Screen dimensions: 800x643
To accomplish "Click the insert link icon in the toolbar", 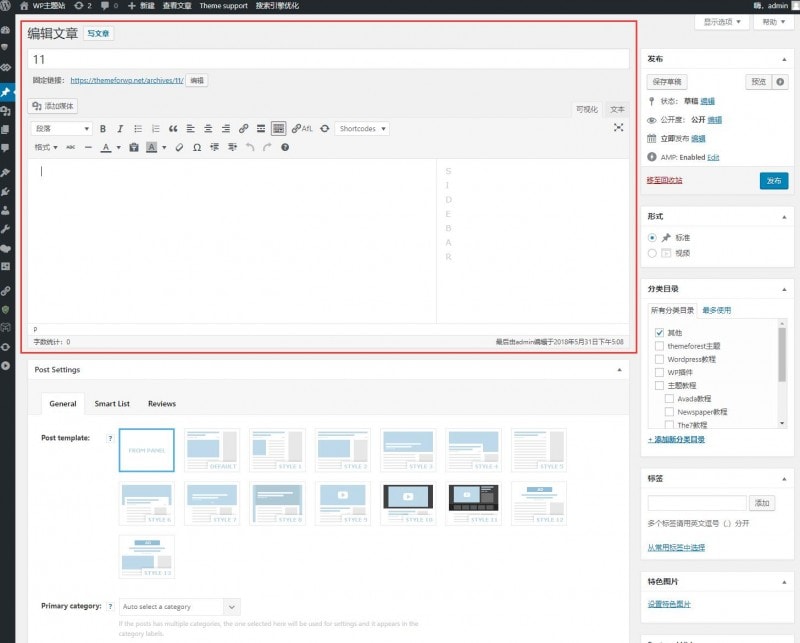I will 243,129.
